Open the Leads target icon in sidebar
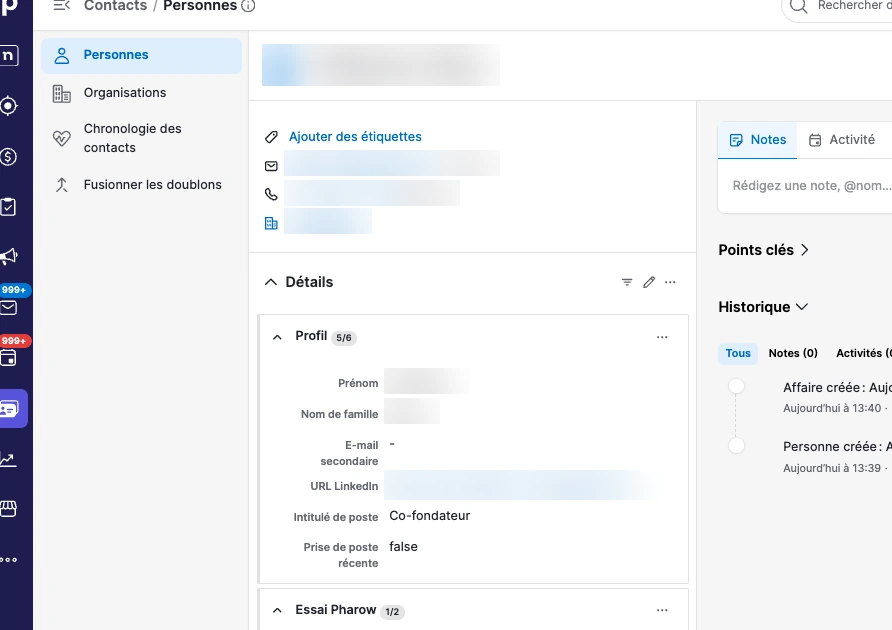 (9, 106)
